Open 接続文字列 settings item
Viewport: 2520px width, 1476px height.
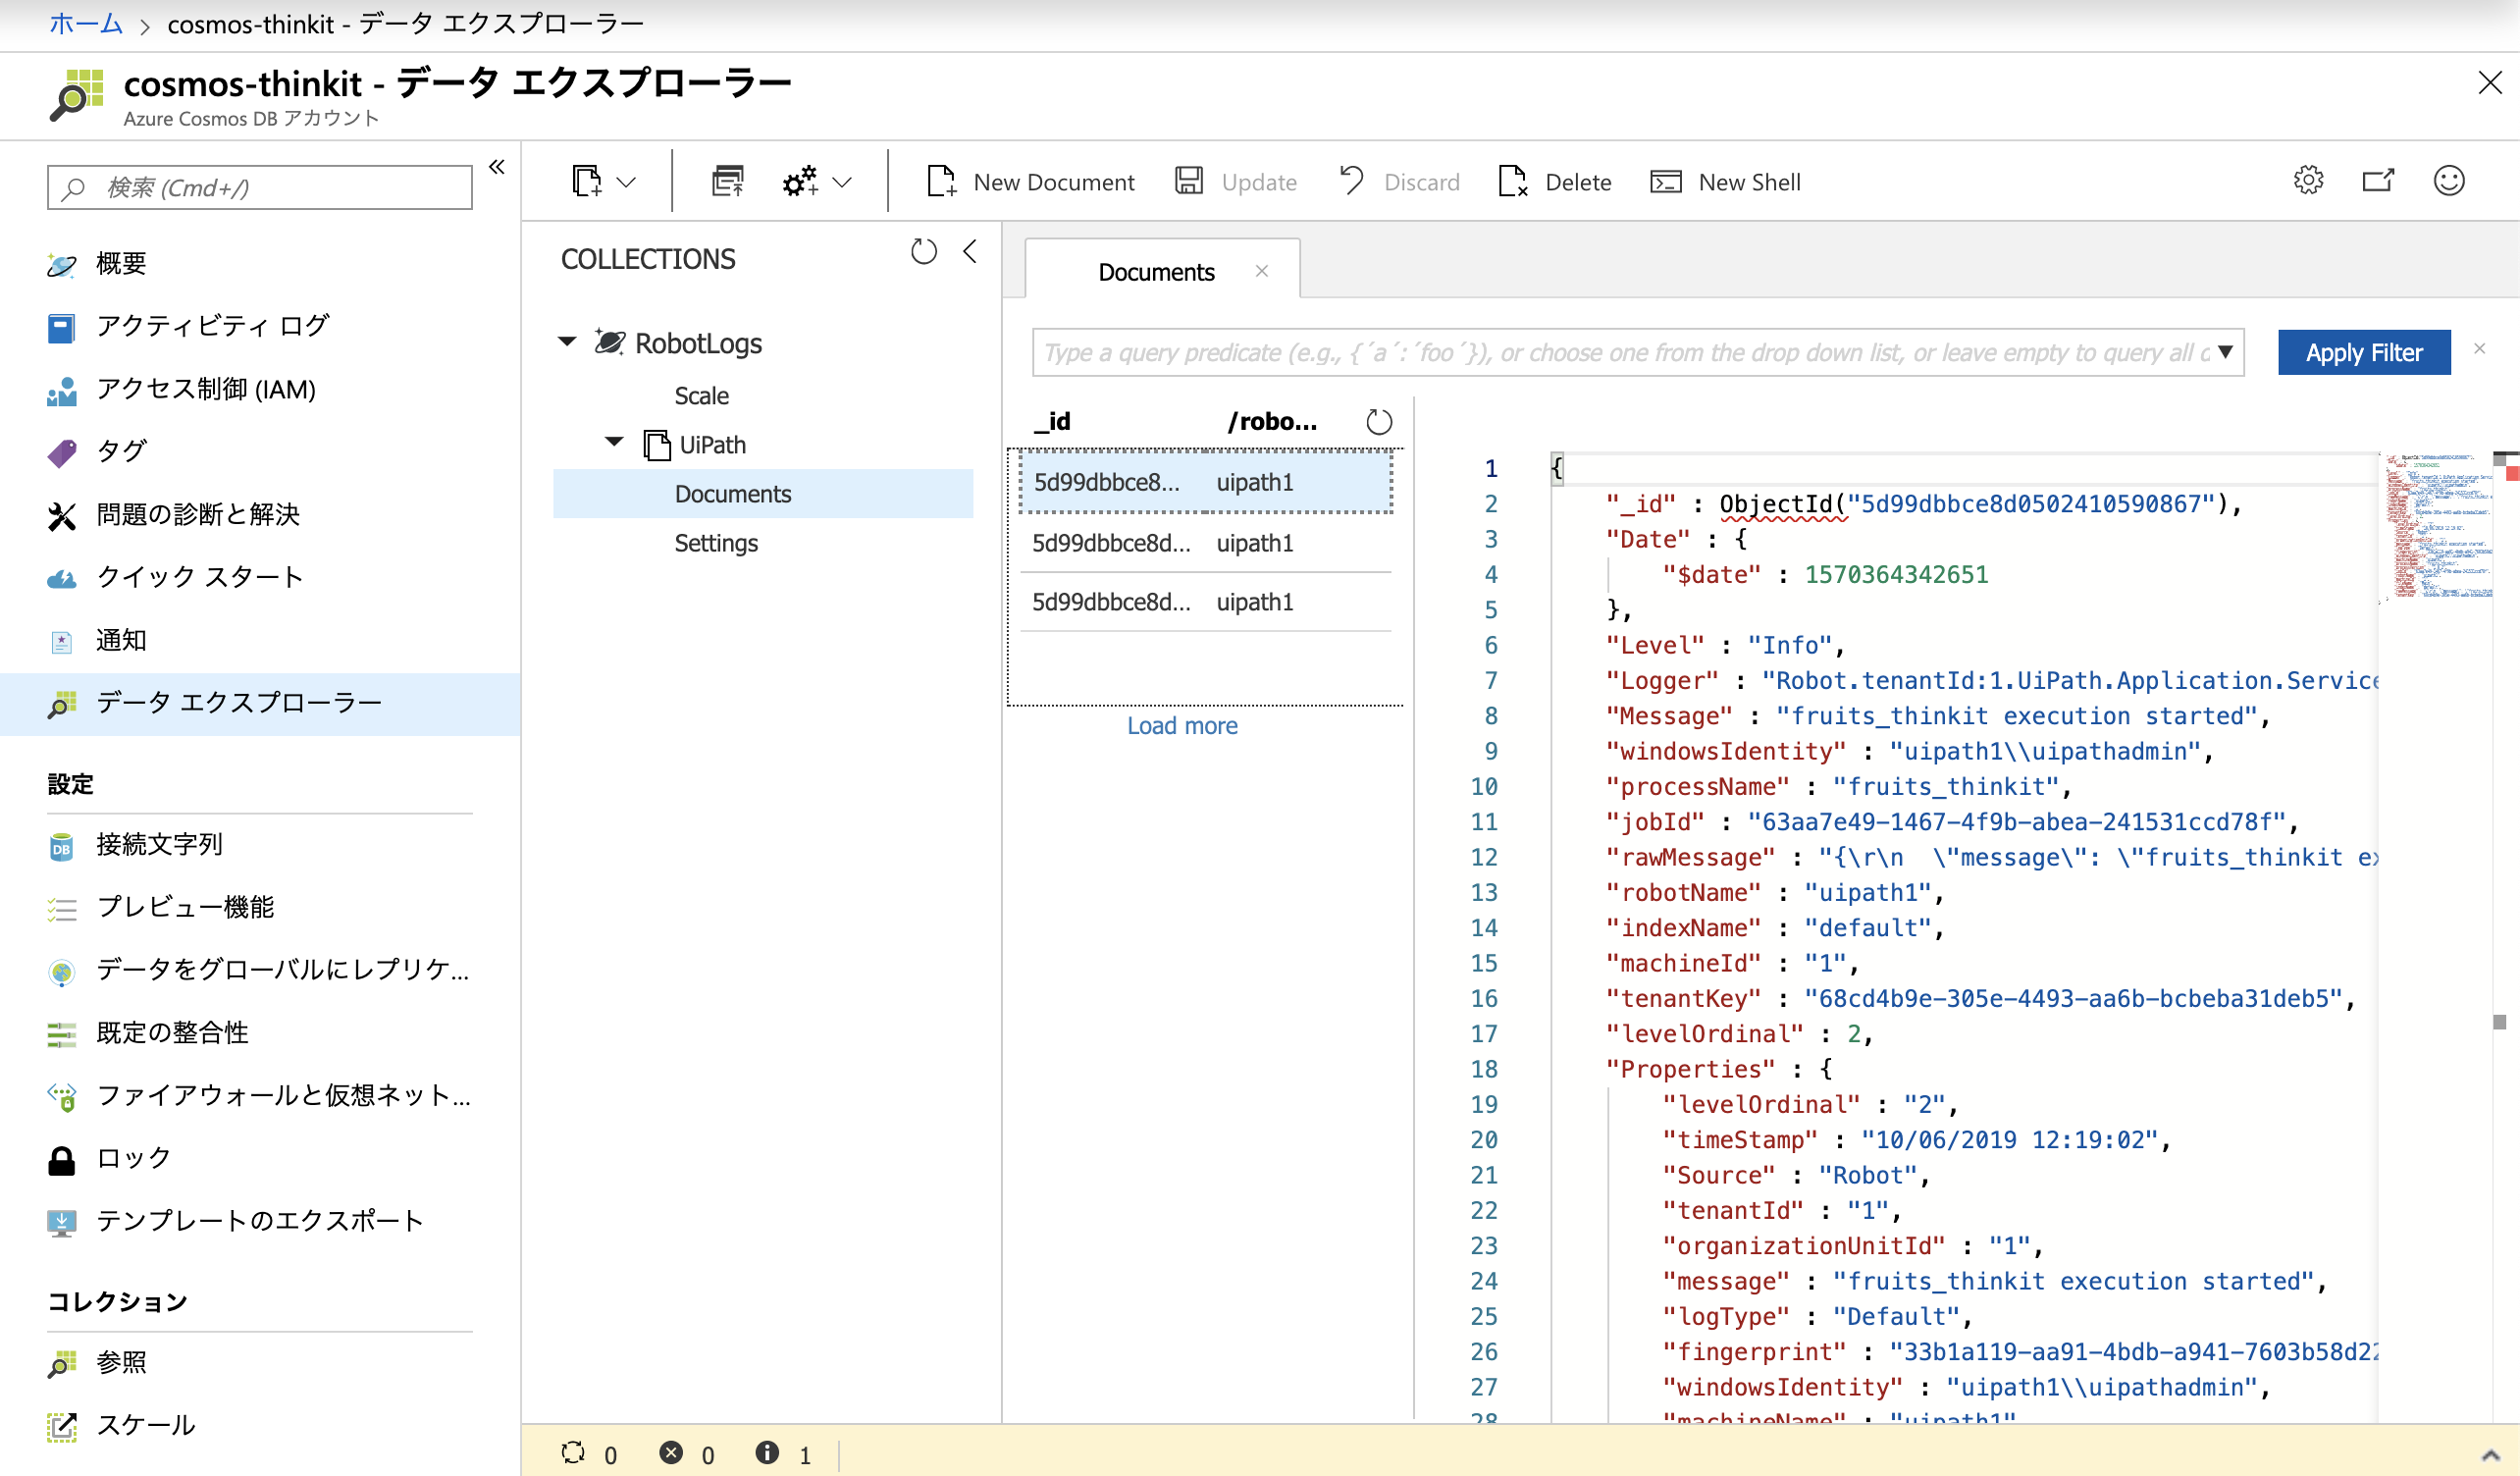click(x=260, y=845)
